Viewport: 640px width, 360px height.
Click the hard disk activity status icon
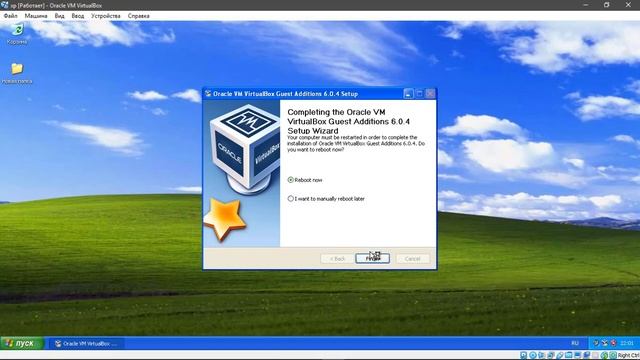[523, 355]
